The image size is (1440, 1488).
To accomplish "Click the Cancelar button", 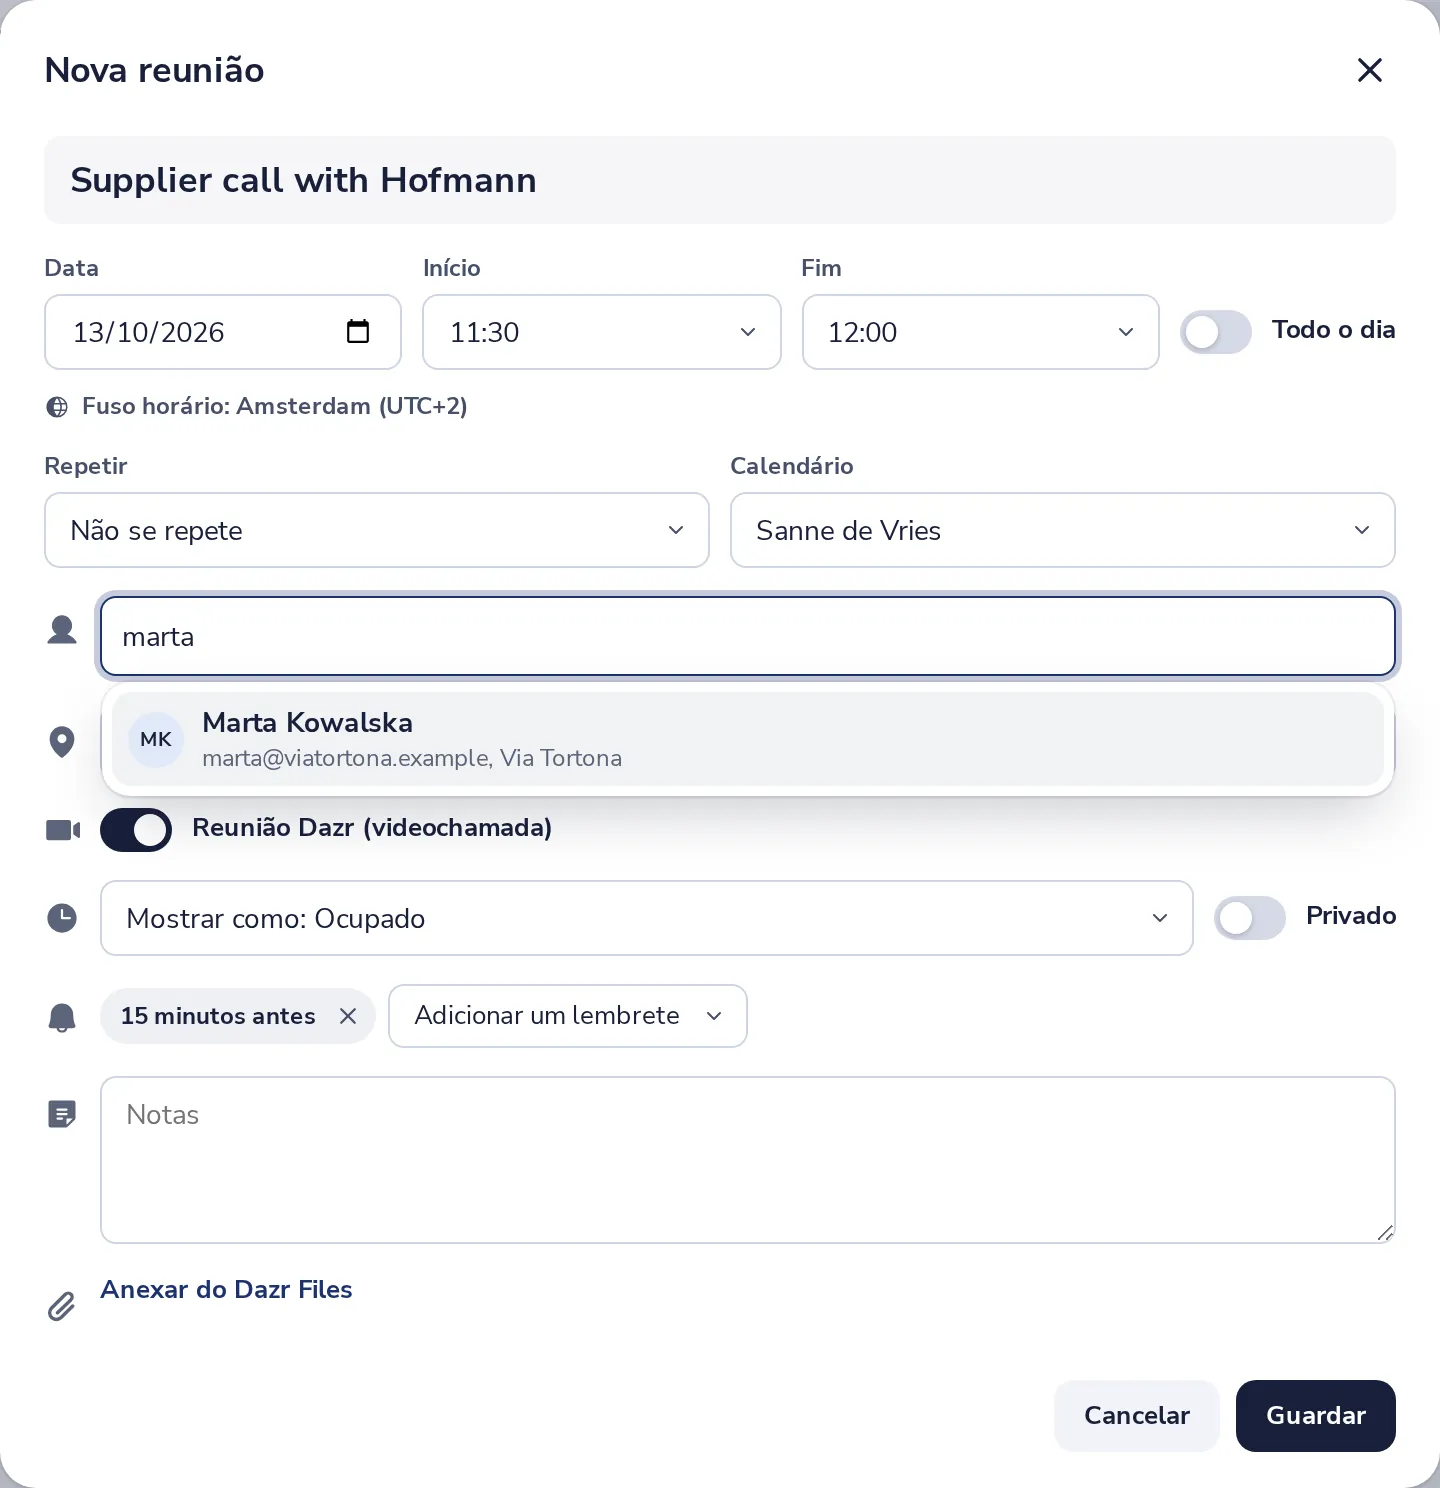I will (x=1137, y=1416).
